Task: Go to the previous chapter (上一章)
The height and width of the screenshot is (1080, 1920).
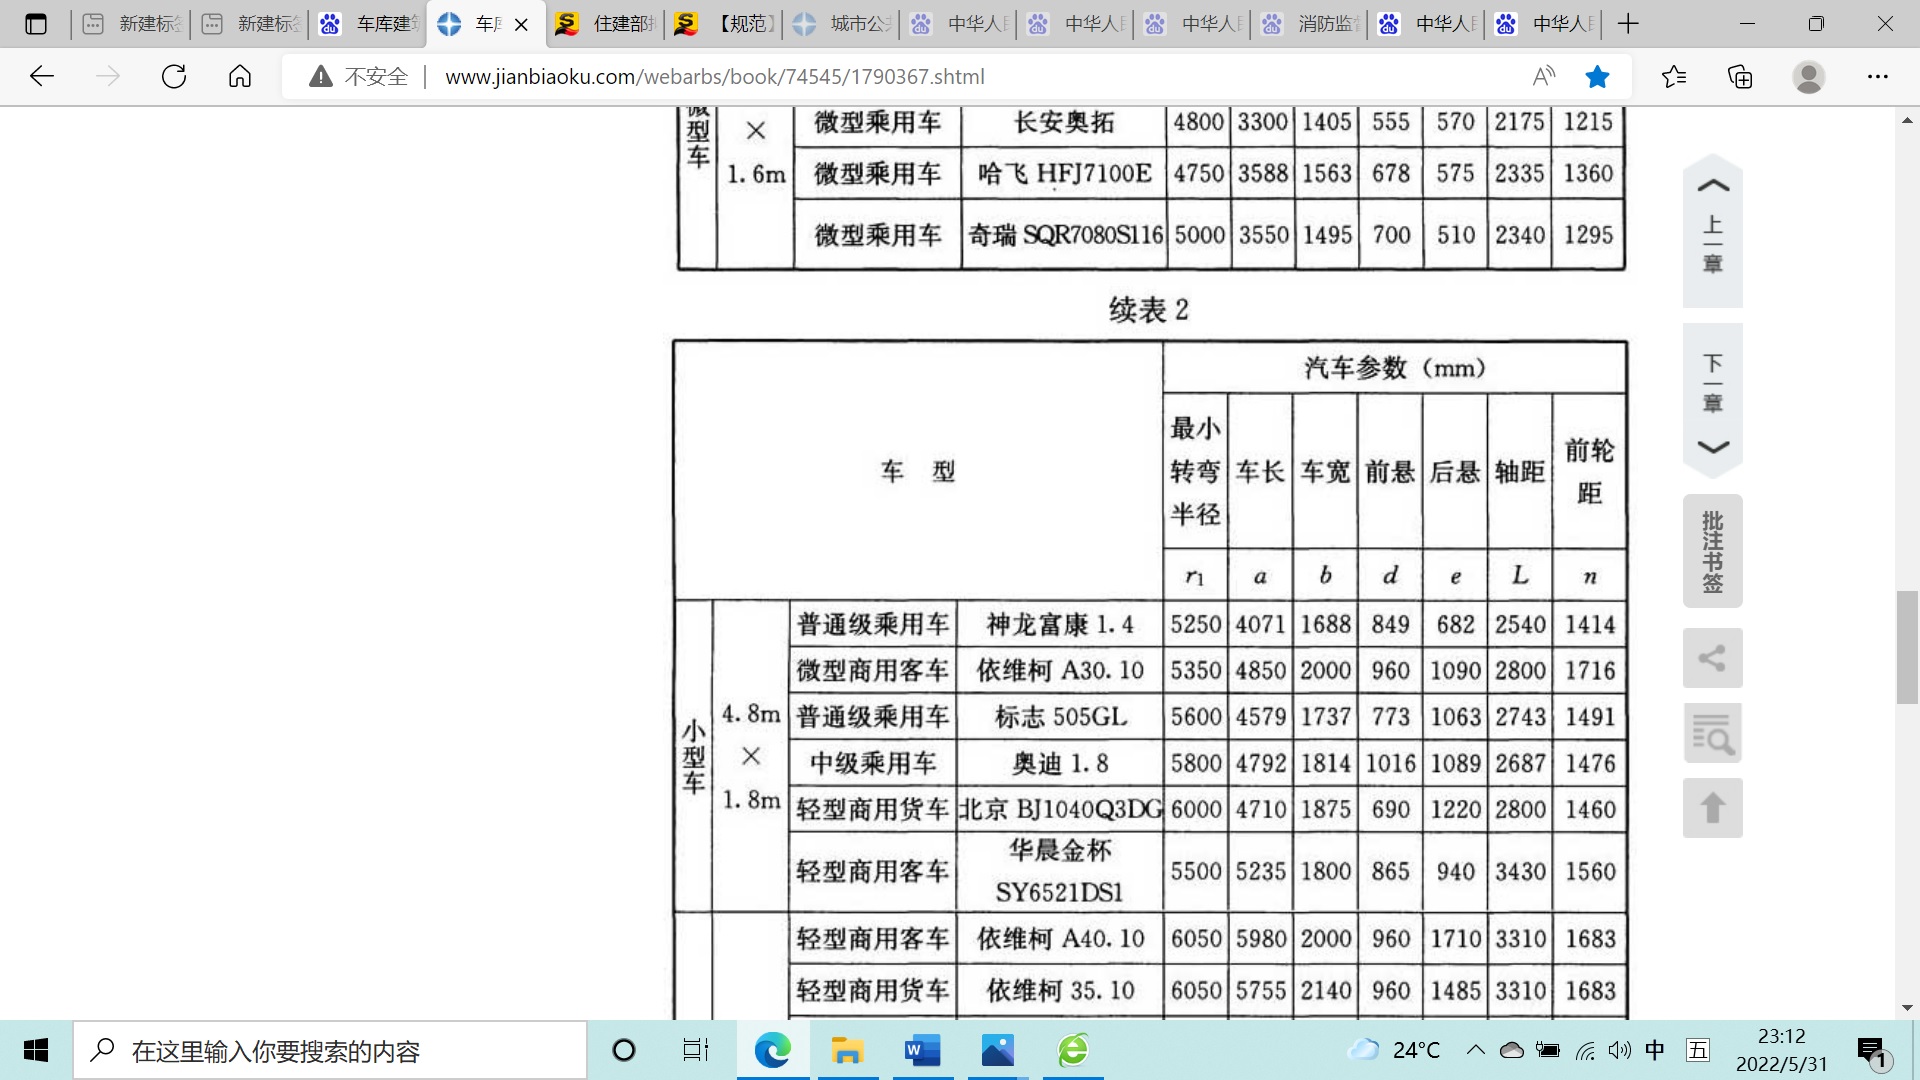Action: click(1712, 230)
